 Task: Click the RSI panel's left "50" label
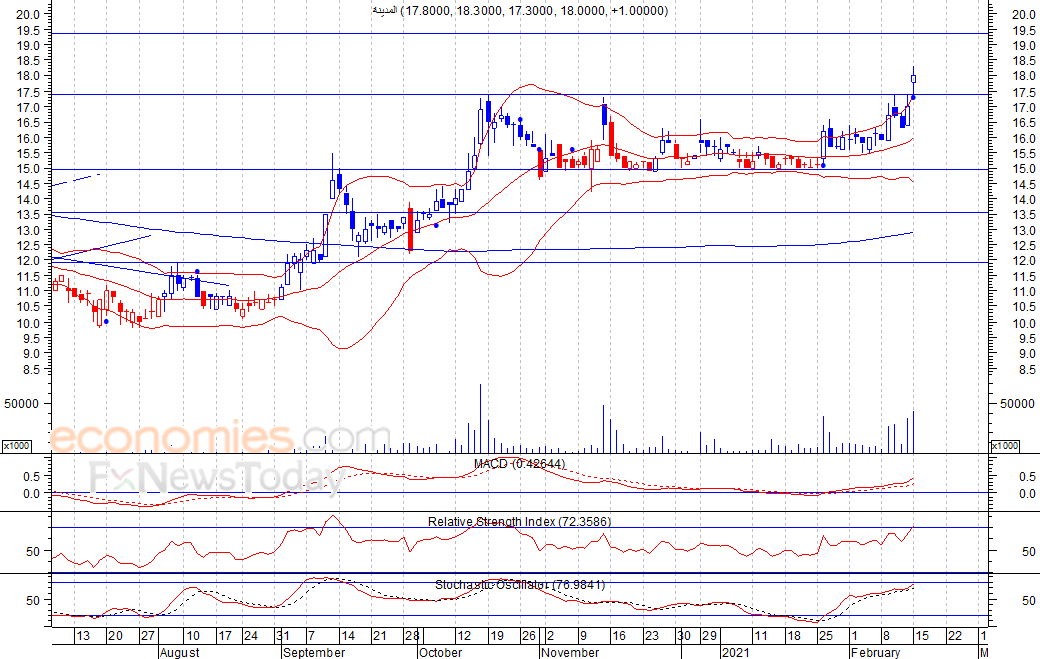pyautogui.click(x=33, y=552)
